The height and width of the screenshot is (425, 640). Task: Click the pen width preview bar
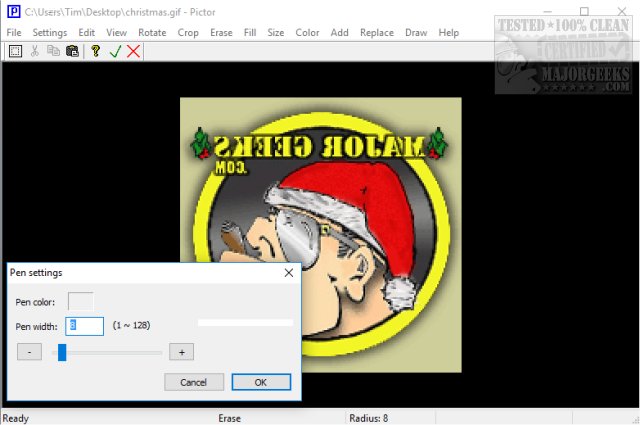[245, 323]
